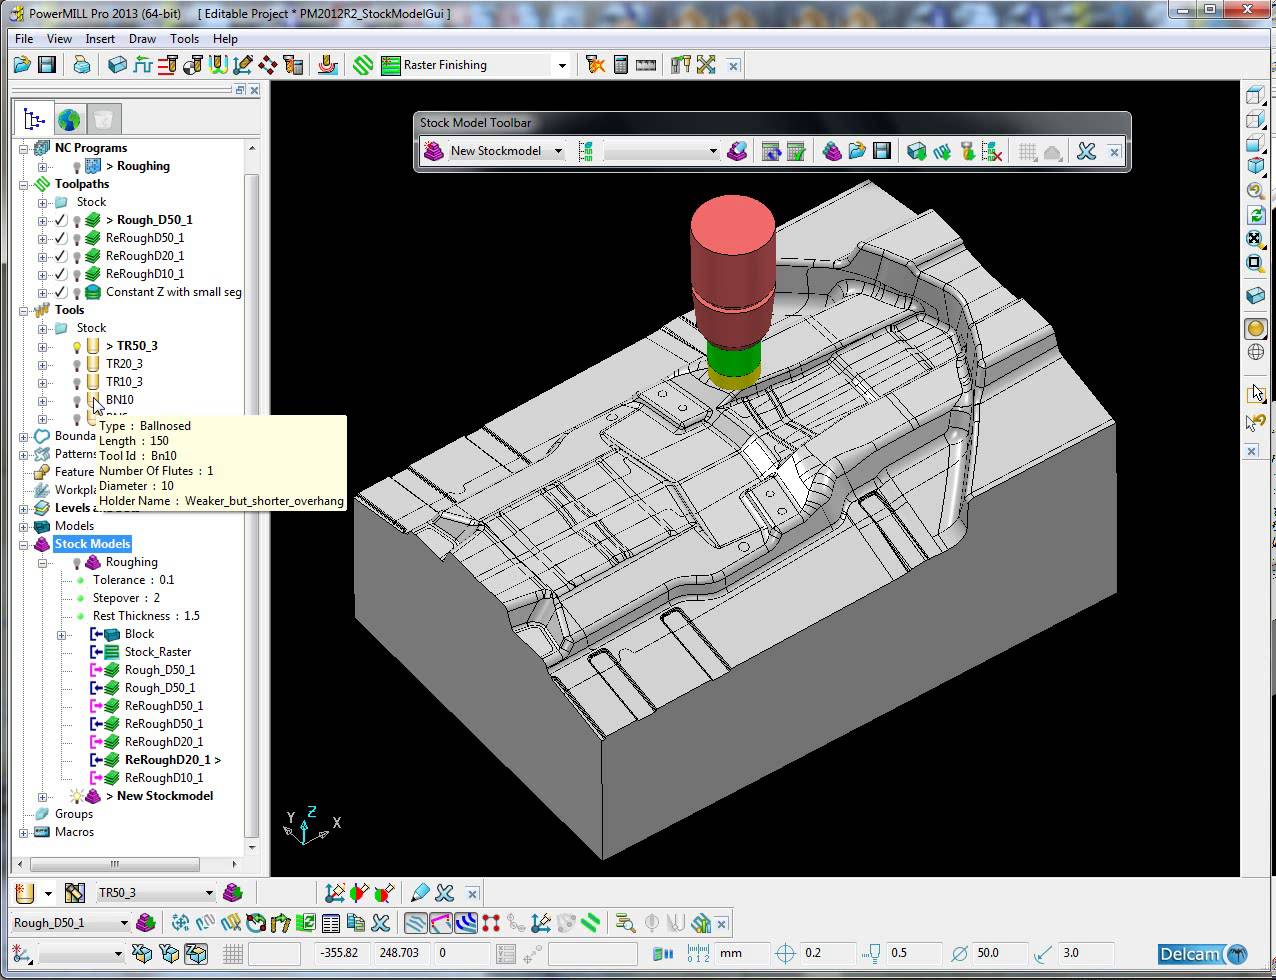Viewport: 1276px width, 980px height.
Task: Open the Raster Finishing strategy dropdown
Action: pyautogui.click(x=561, y=65)
